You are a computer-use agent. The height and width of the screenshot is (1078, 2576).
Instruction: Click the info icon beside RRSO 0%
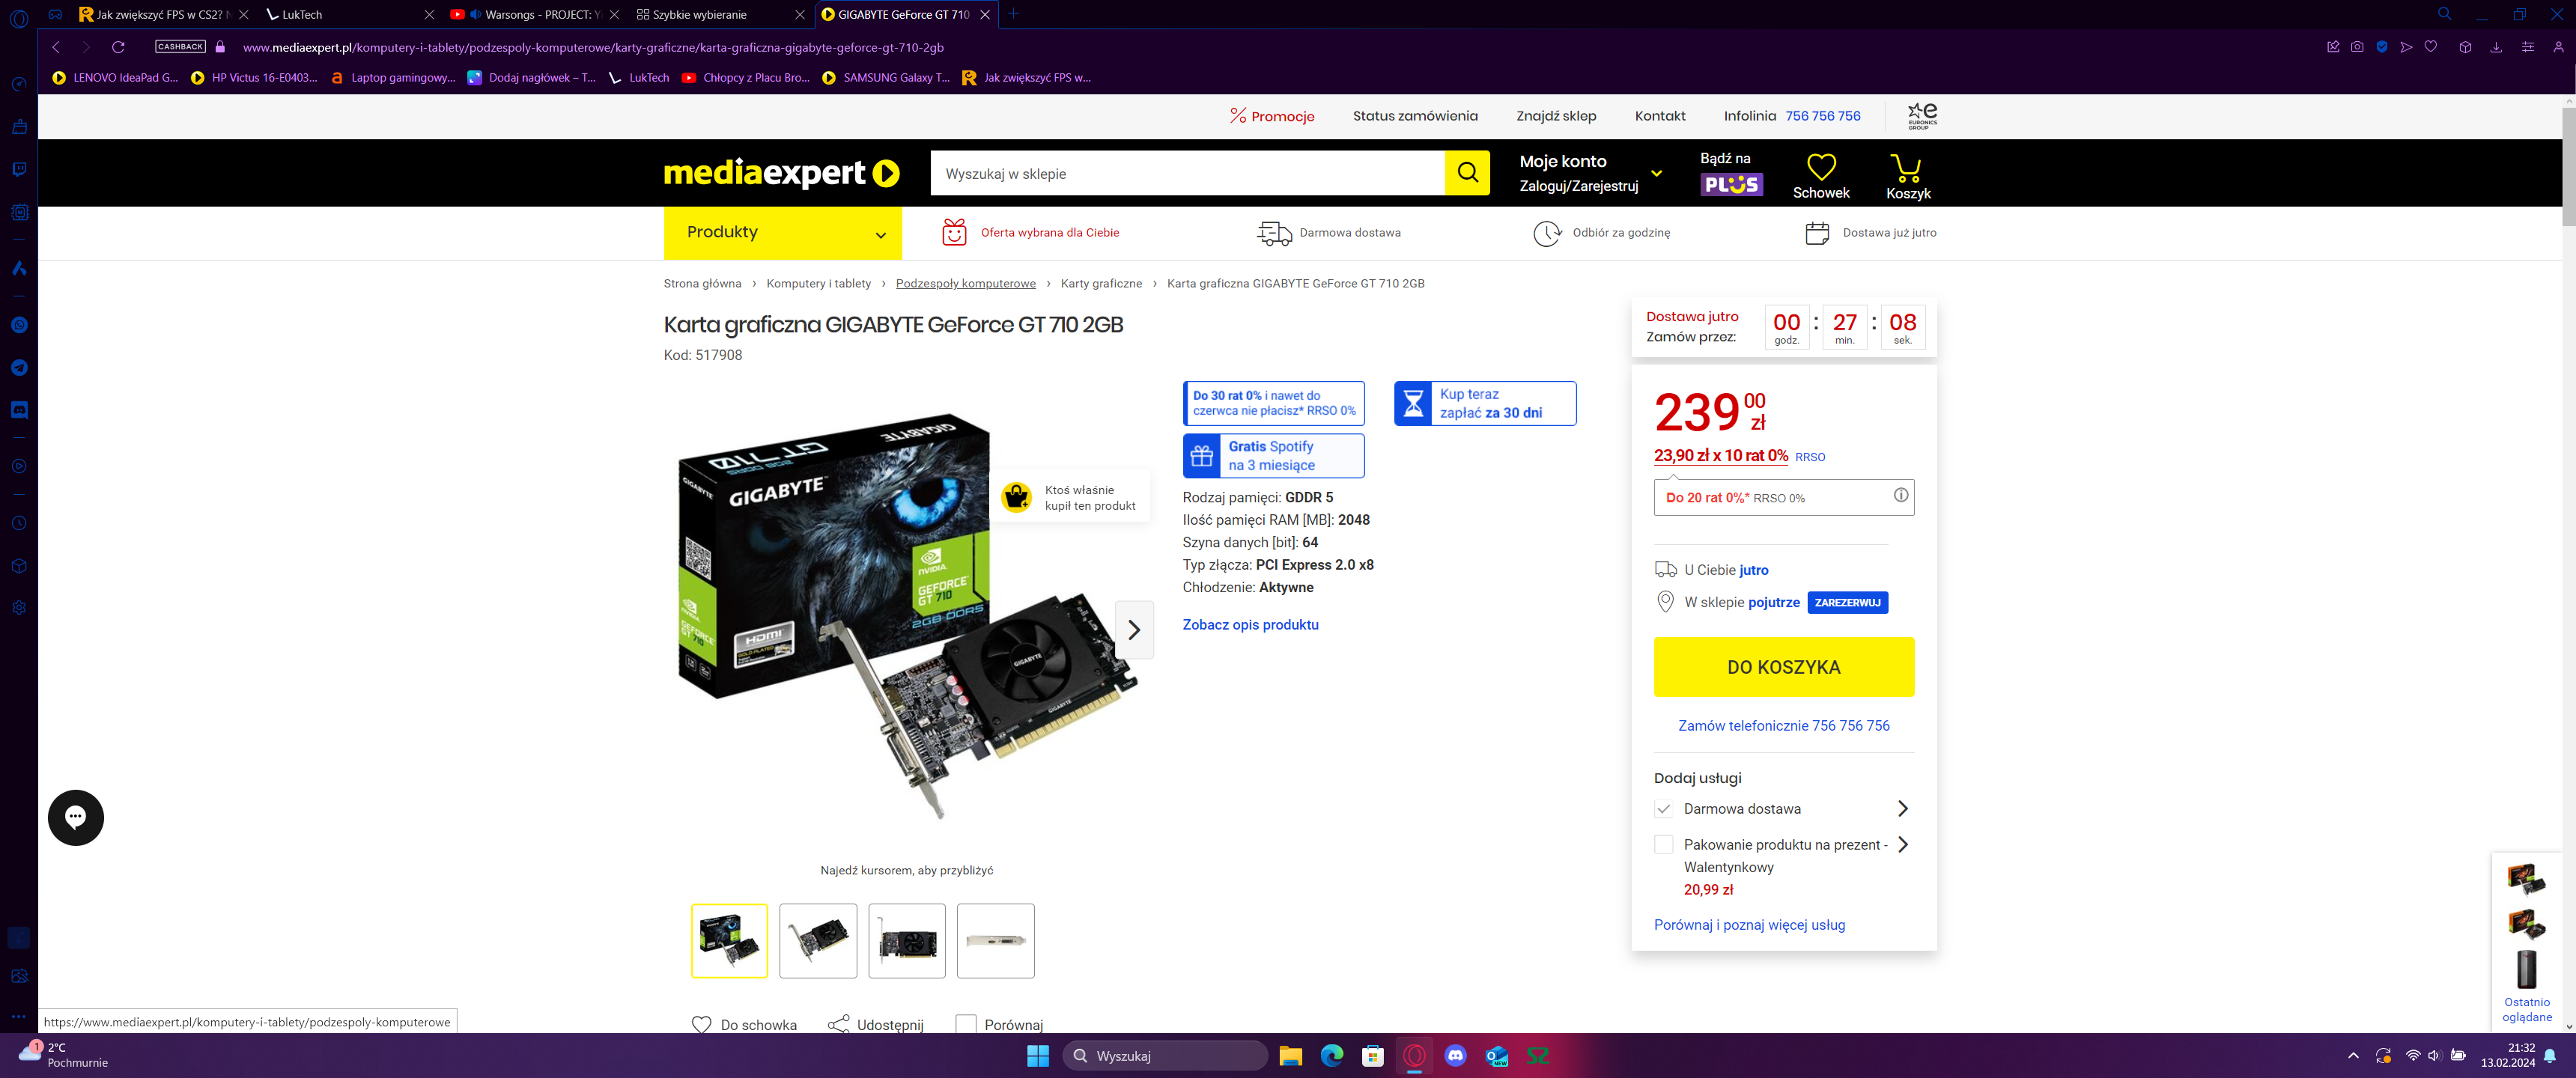coord(1900,495)
